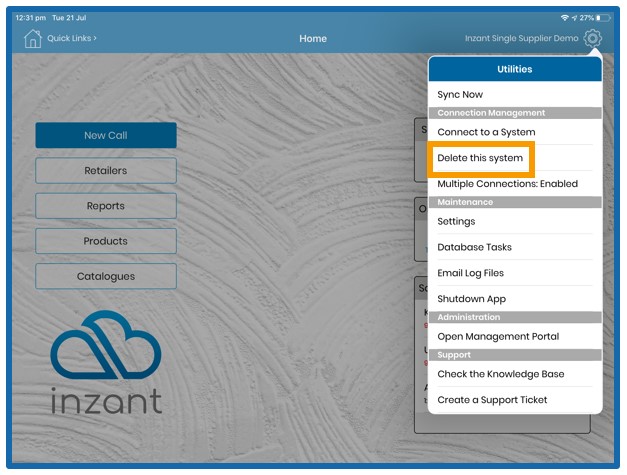The width and height of the screenshot is (627, 475).
Task: Choose Connect to a System
Action: click(x=515, y=132)
